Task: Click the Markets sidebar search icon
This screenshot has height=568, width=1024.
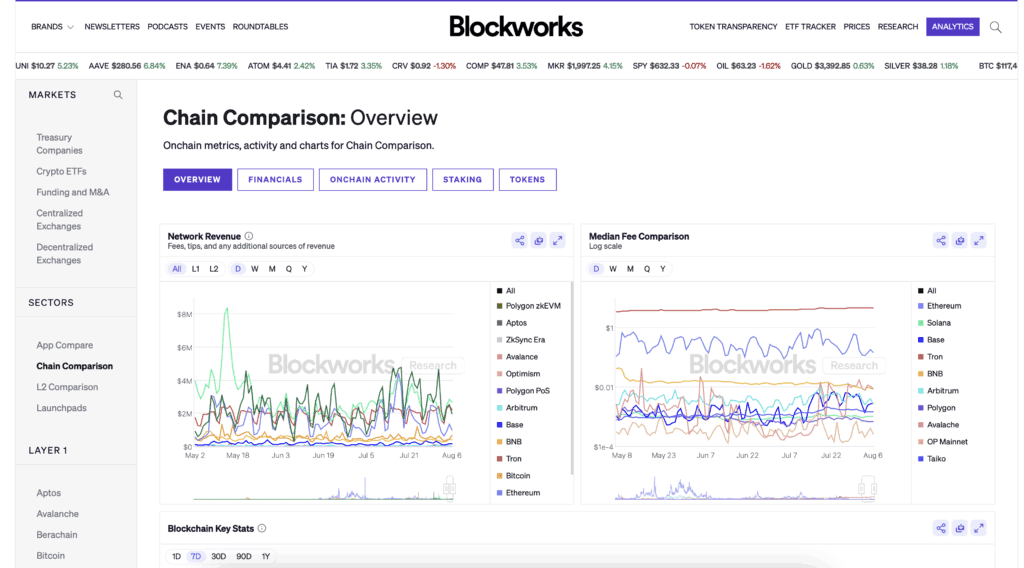Action: (x=118, y=95)
